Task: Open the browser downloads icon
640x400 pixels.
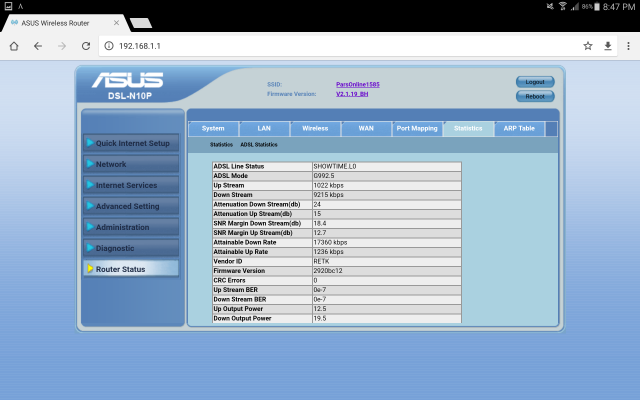Action: tap(607, 46)
